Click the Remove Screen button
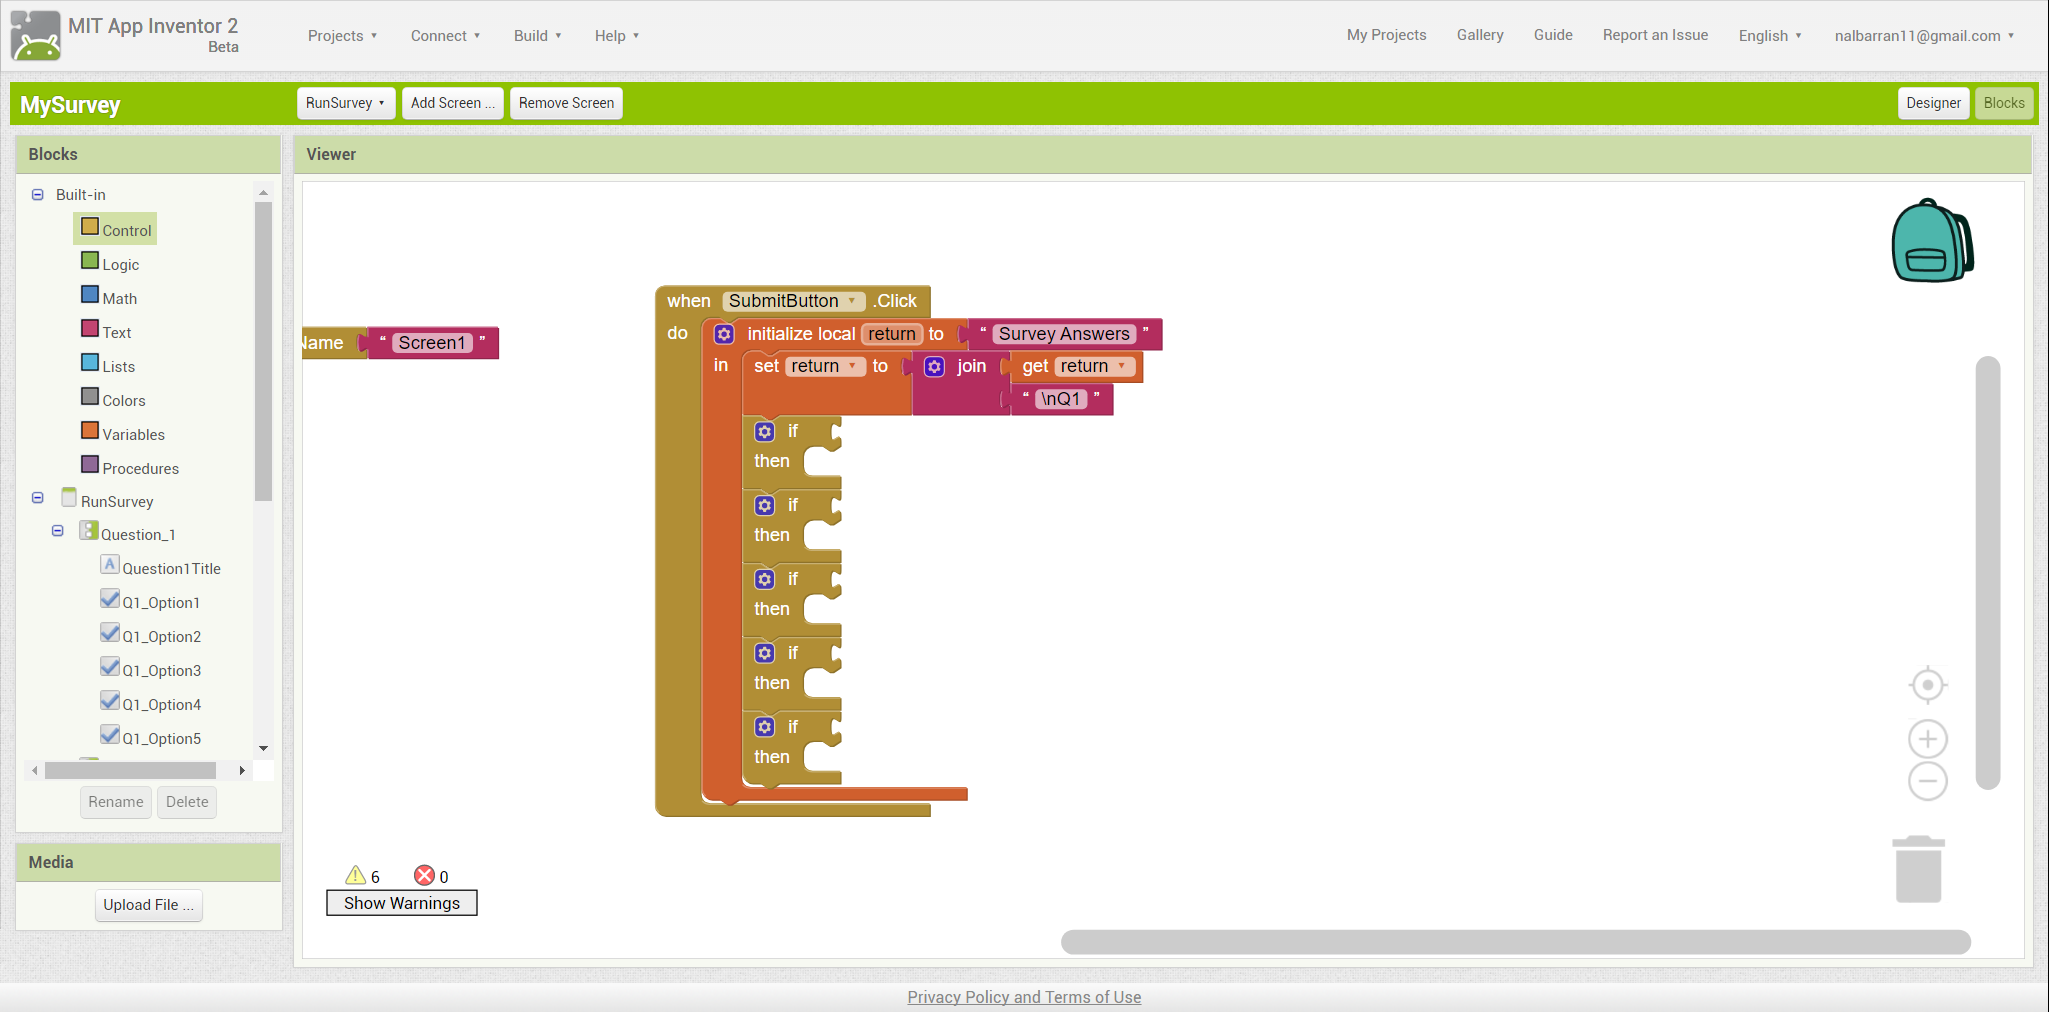This screenshot has width=2049, height=1012. tap(566, 103)
